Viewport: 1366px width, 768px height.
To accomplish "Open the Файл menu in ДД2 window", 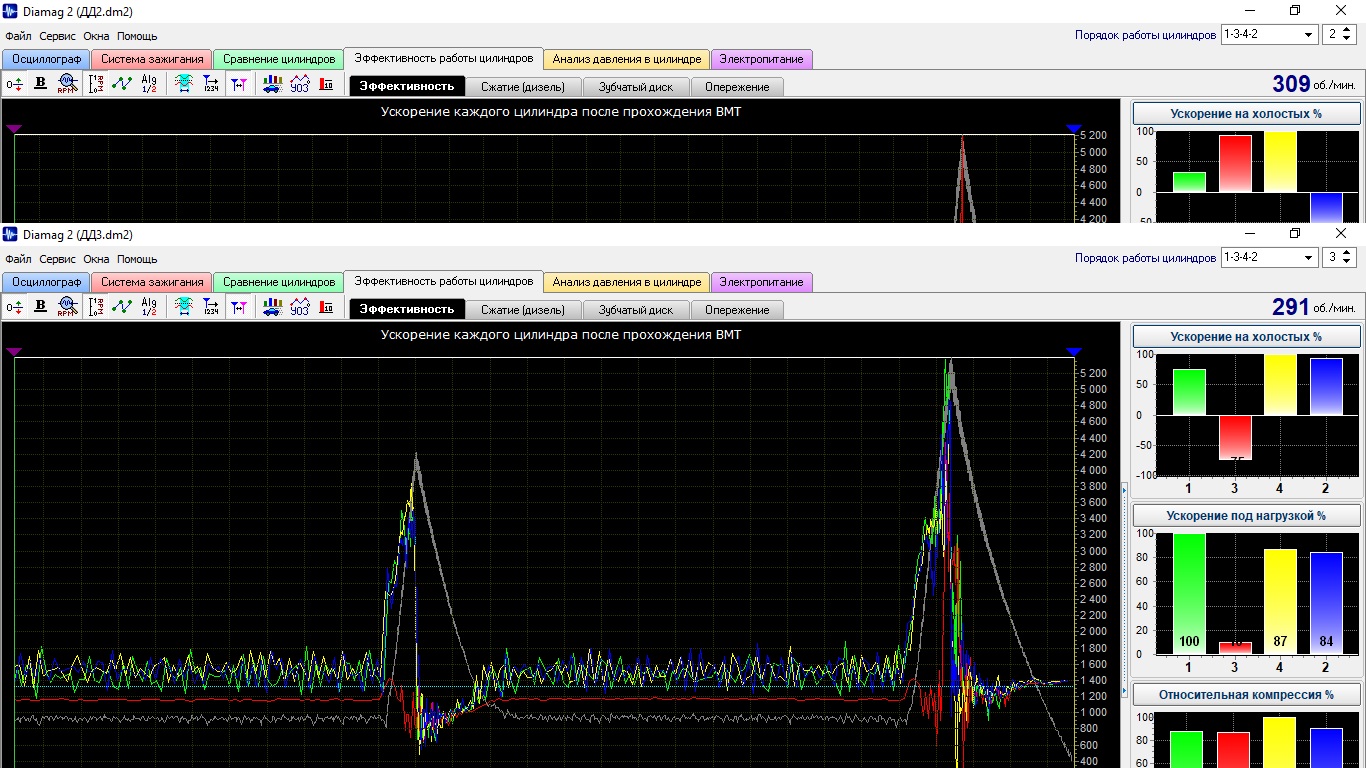I will click(18, 36).
